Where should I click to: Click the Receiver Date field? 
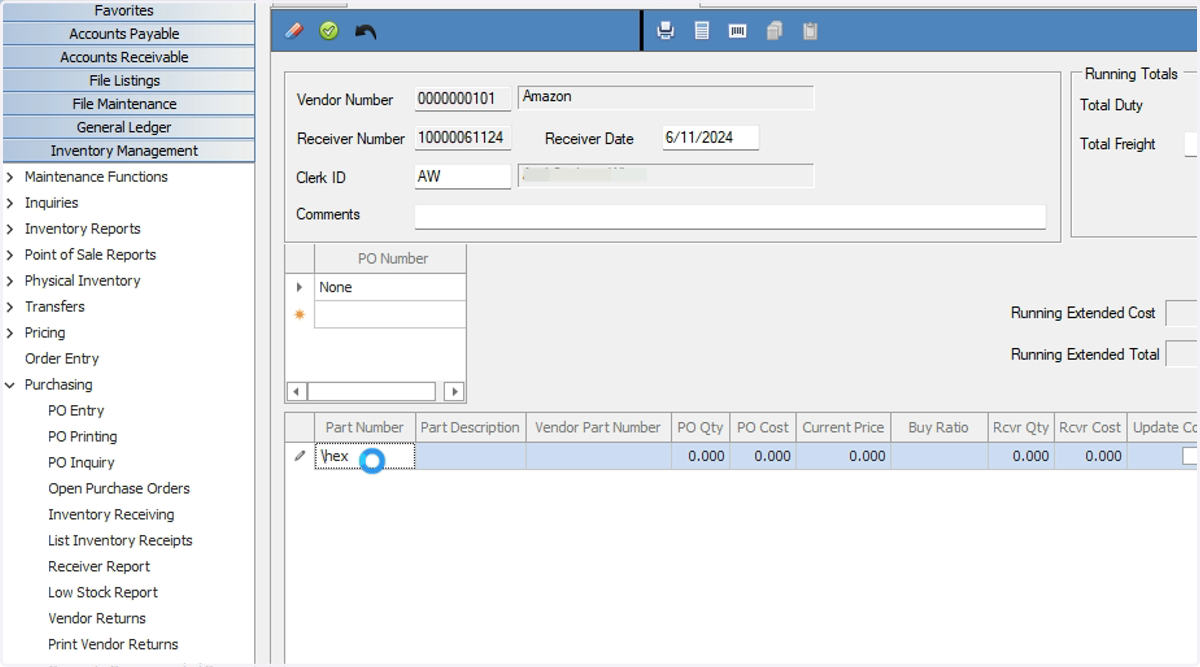point(711,137)
